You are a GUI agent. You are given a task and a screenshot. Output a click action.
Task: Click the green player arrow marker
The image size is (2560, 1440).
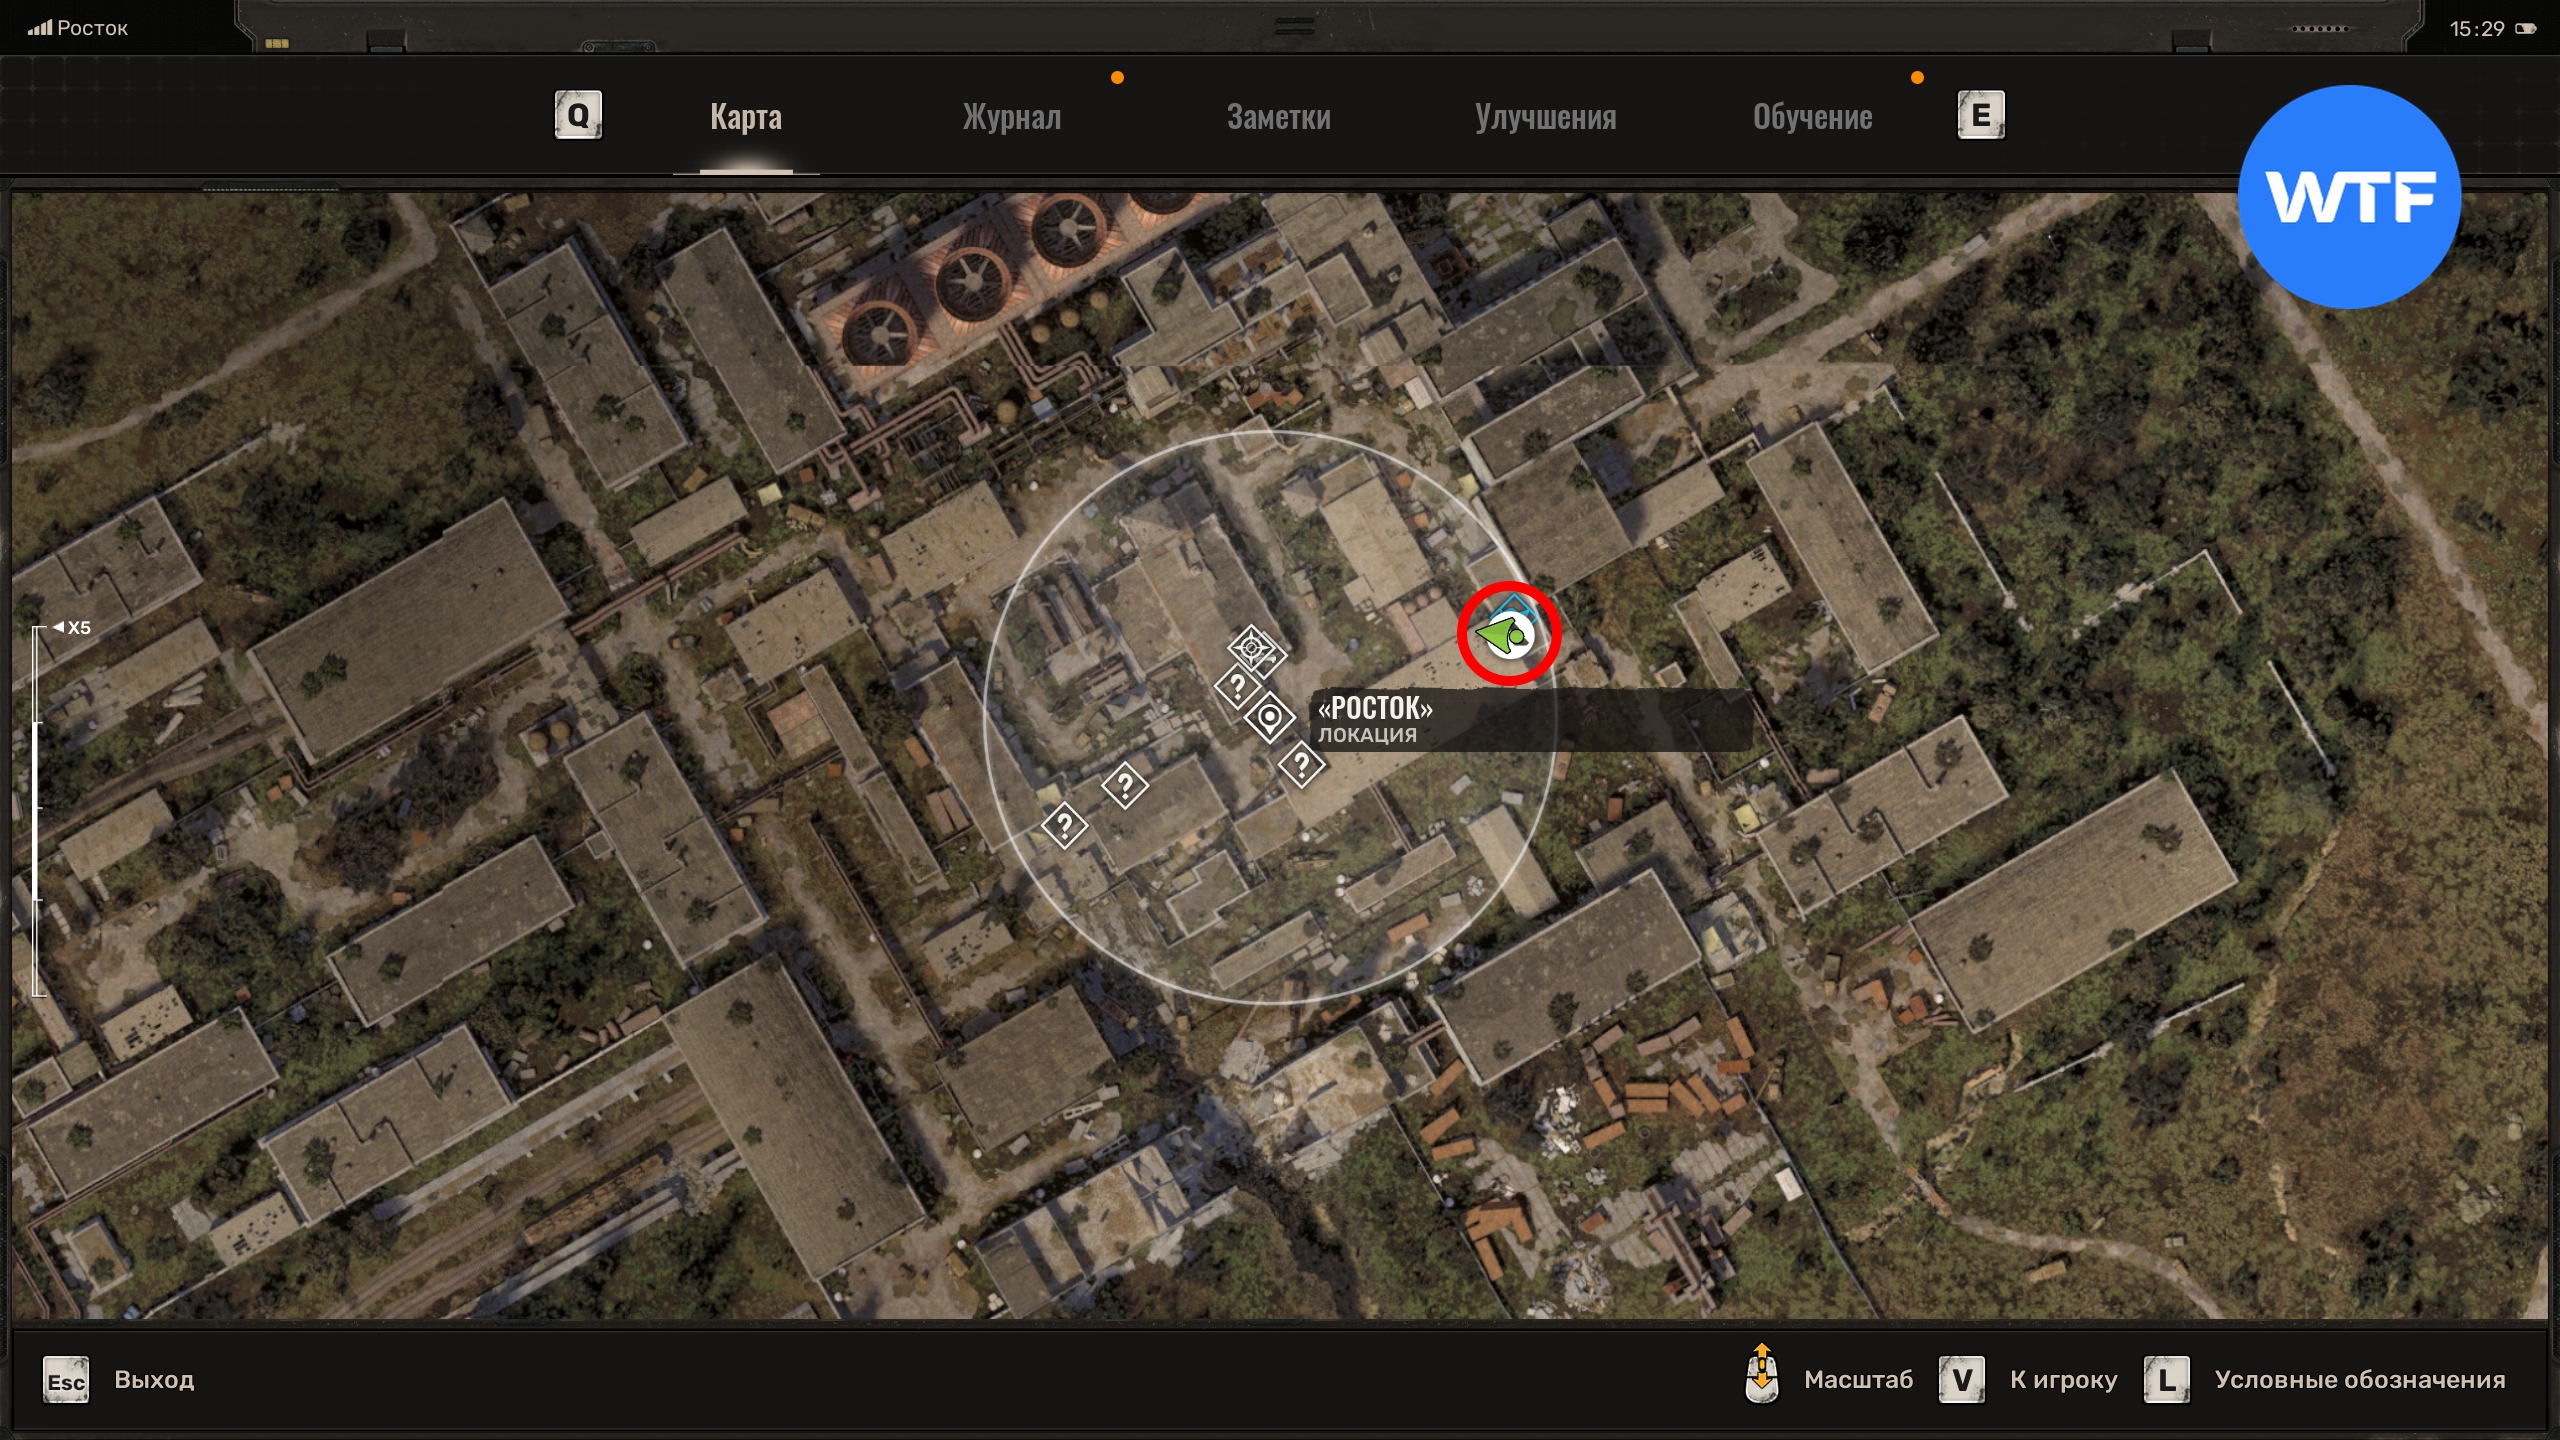pyautogui.click(x=1503, y=634)
